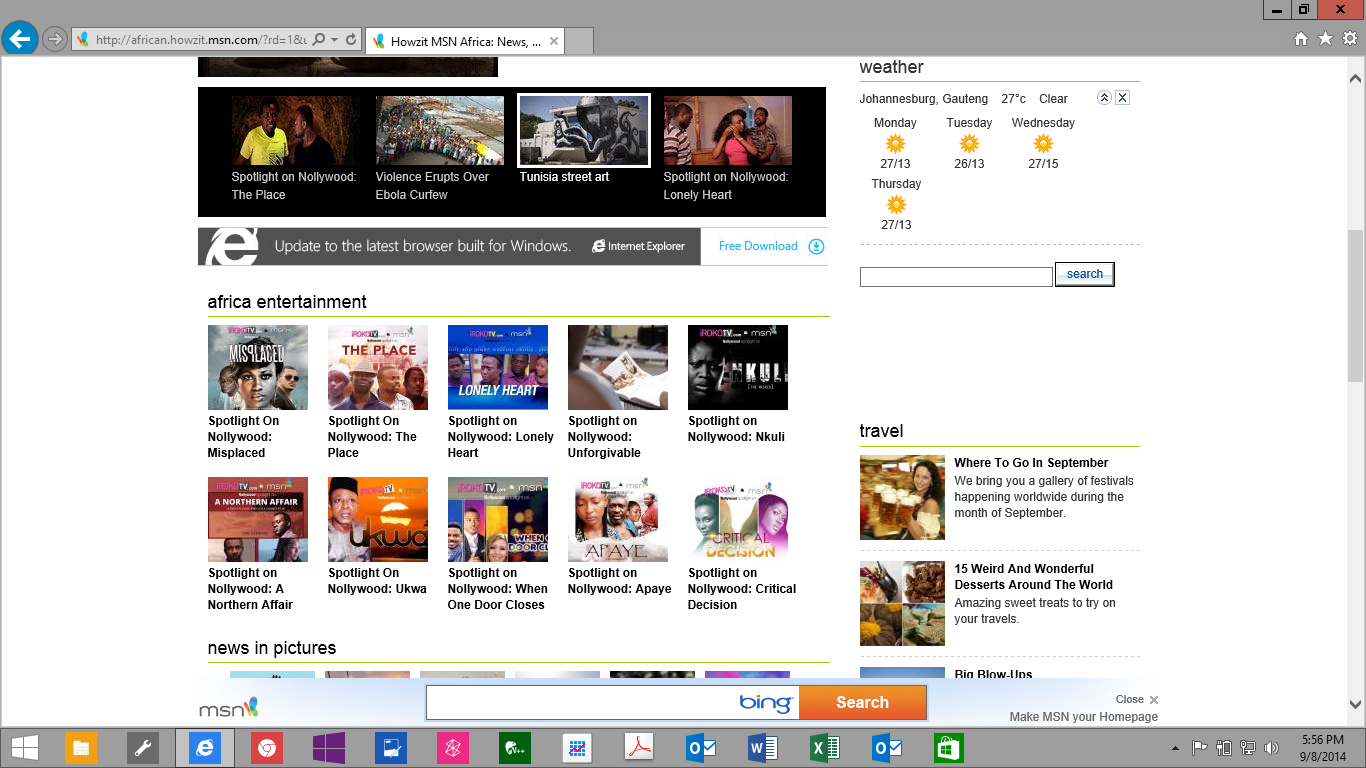Click the Action Center flag tray icon
The image size is (1366, 768).
1200,748
